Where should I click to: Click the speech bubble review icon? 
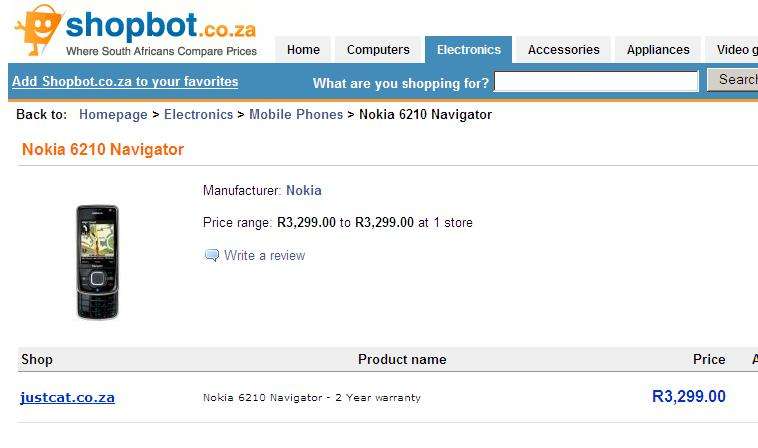click(212, 255)
